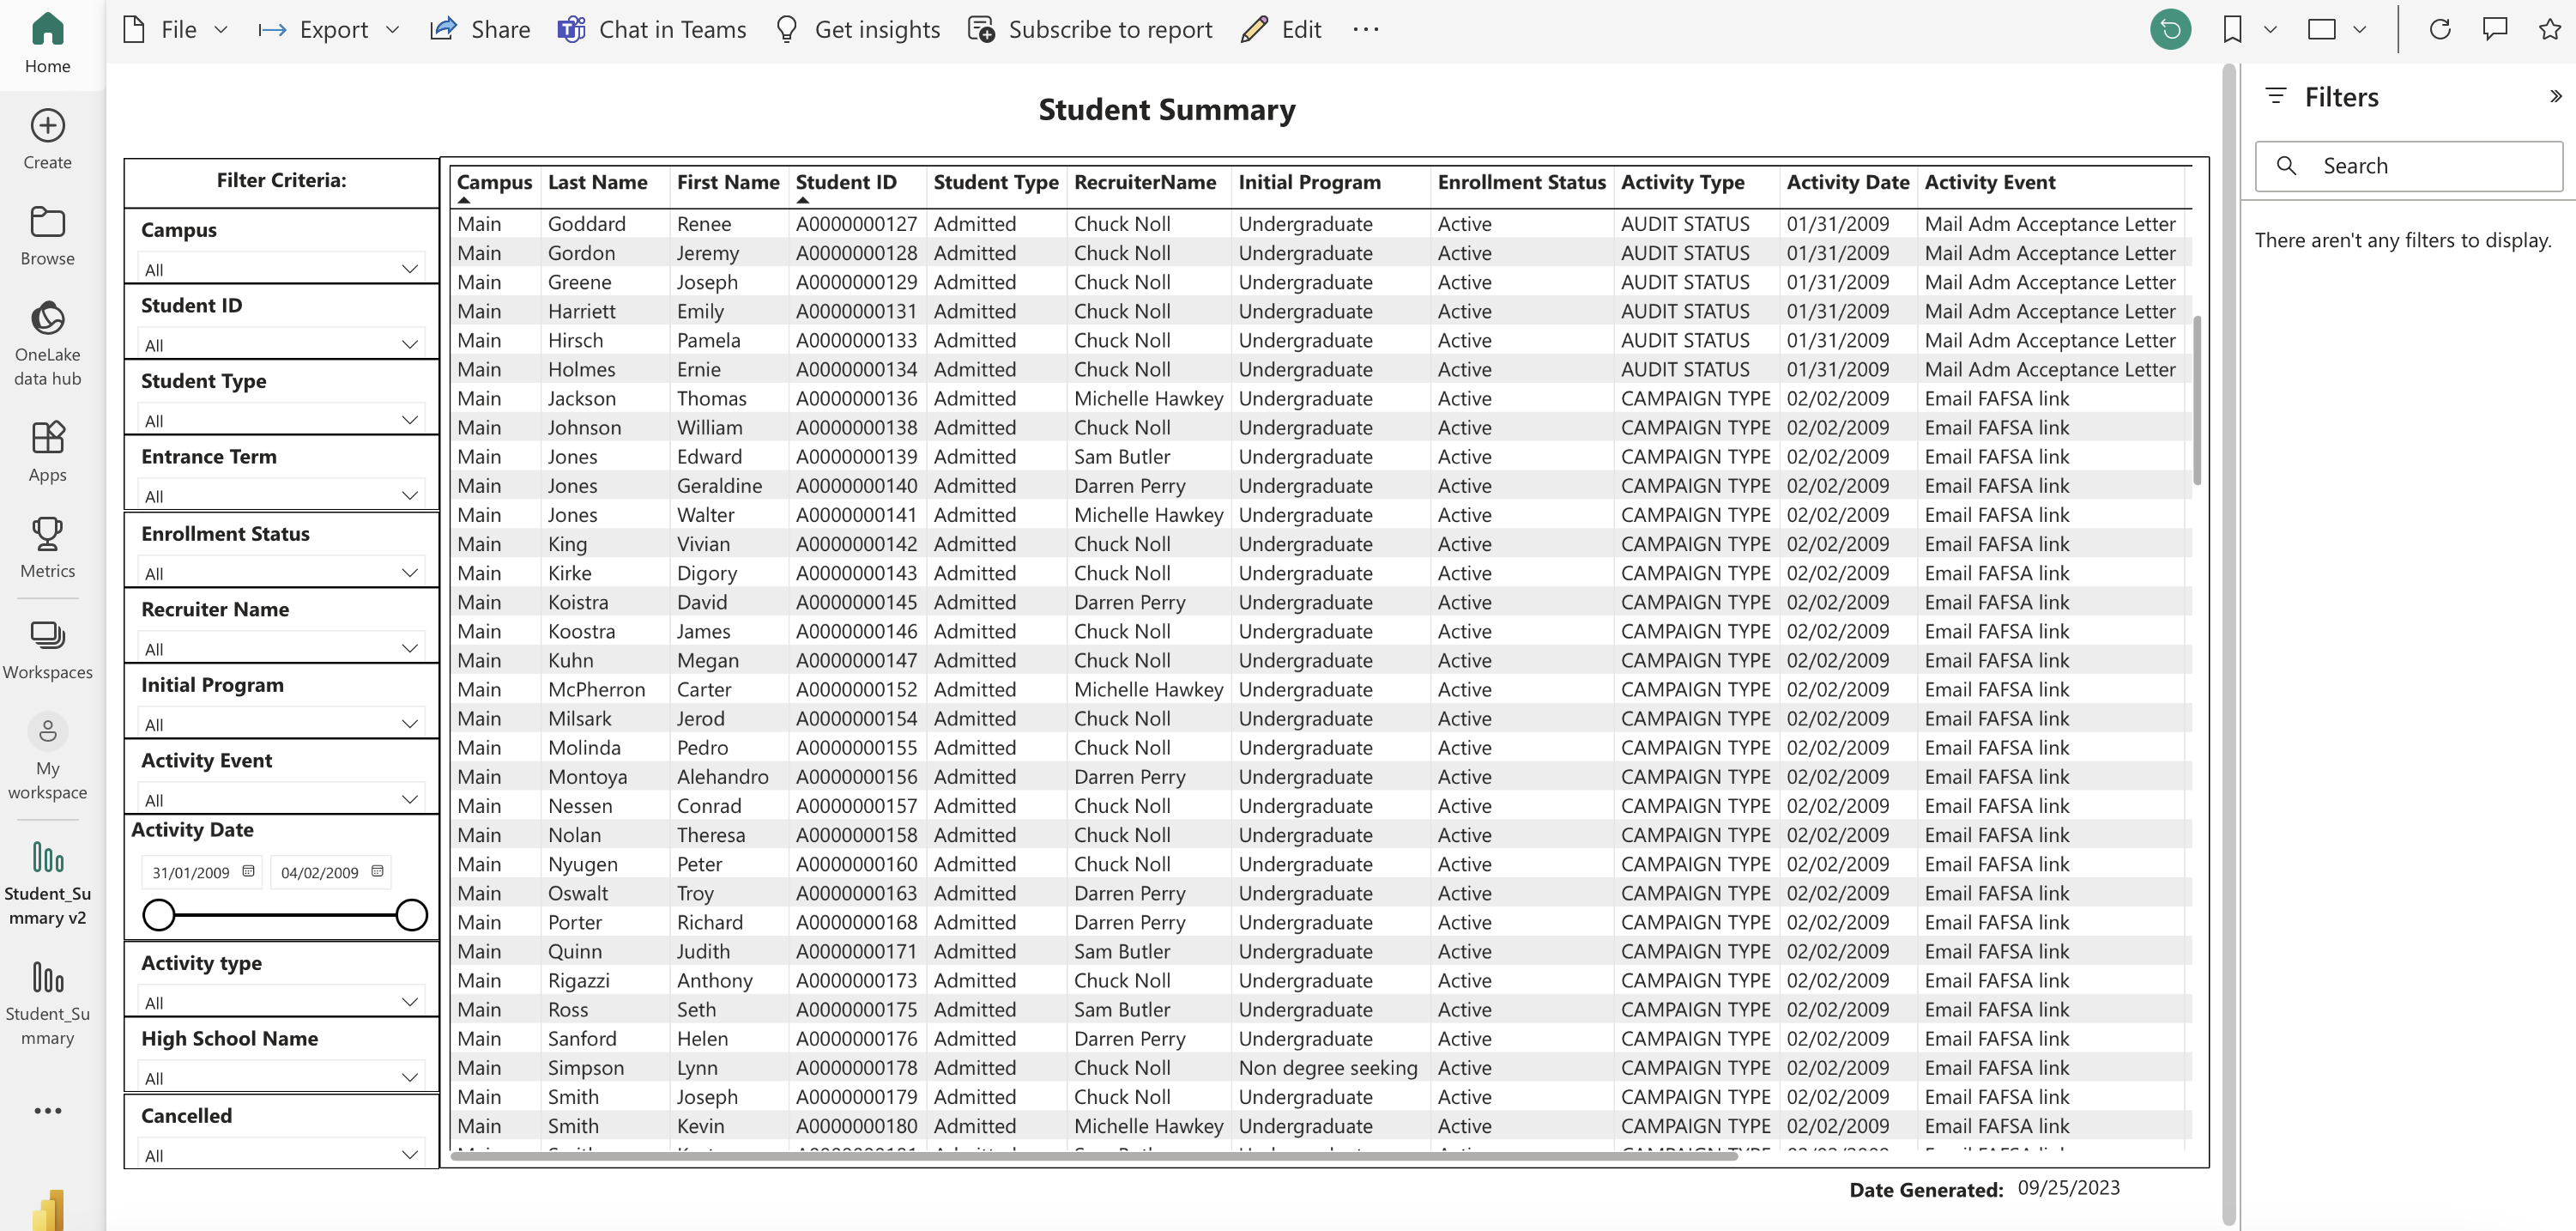2576x1231 pixels.
Task: Open My workspace
Action: pyautogui.click(x=47, y=757)
